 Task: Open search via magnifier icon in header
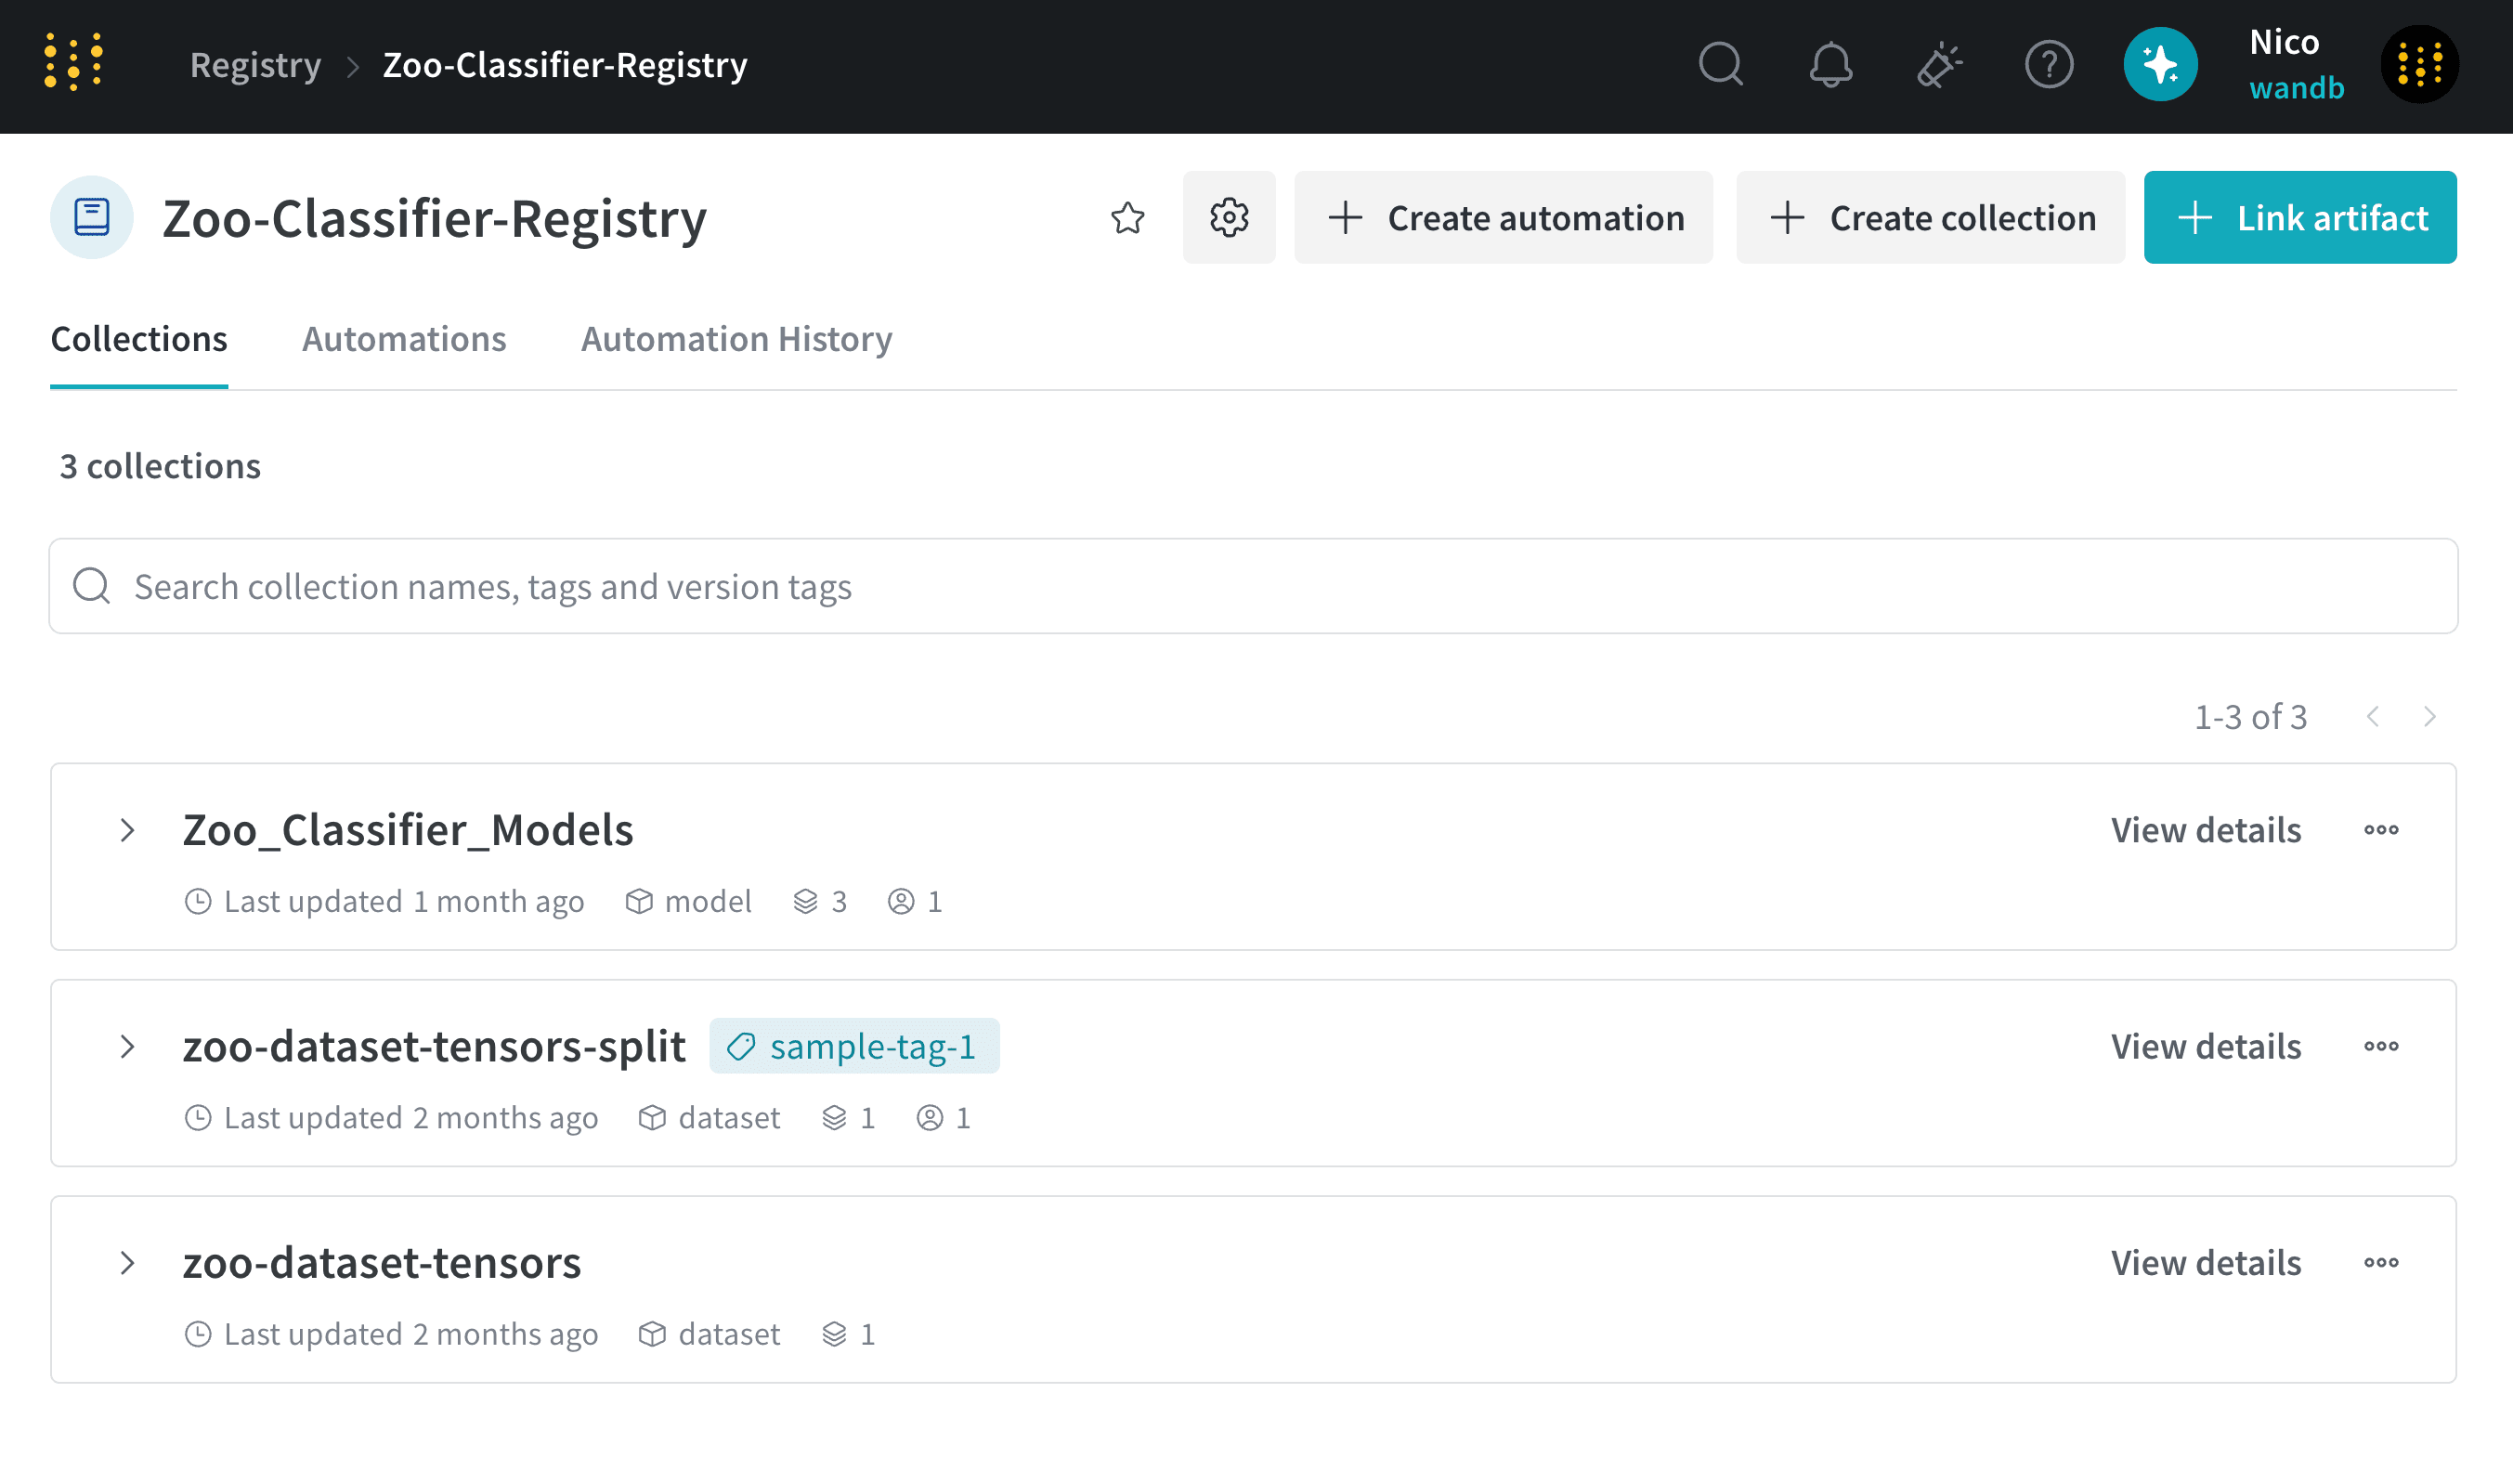[x=1721, y=65]
